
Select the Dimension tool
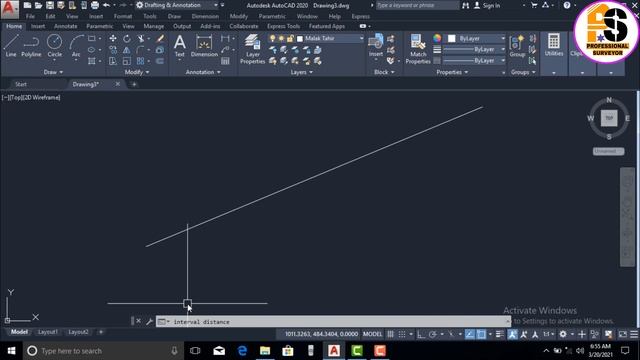tap(204, 45)
